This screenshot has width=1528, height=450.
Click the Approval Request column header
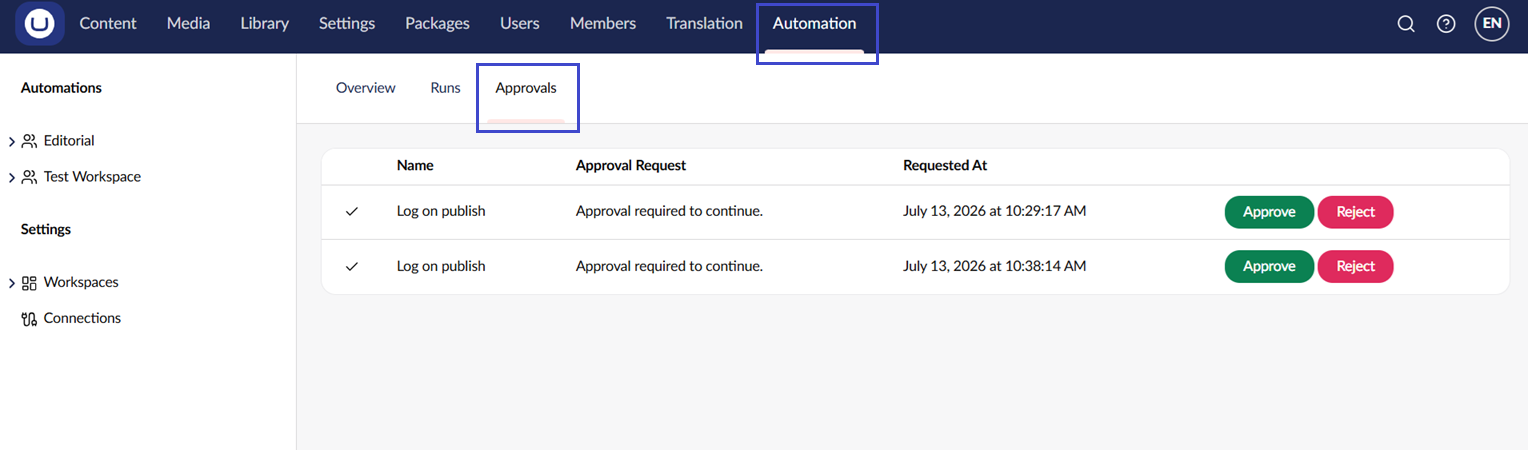click(631, 166)
